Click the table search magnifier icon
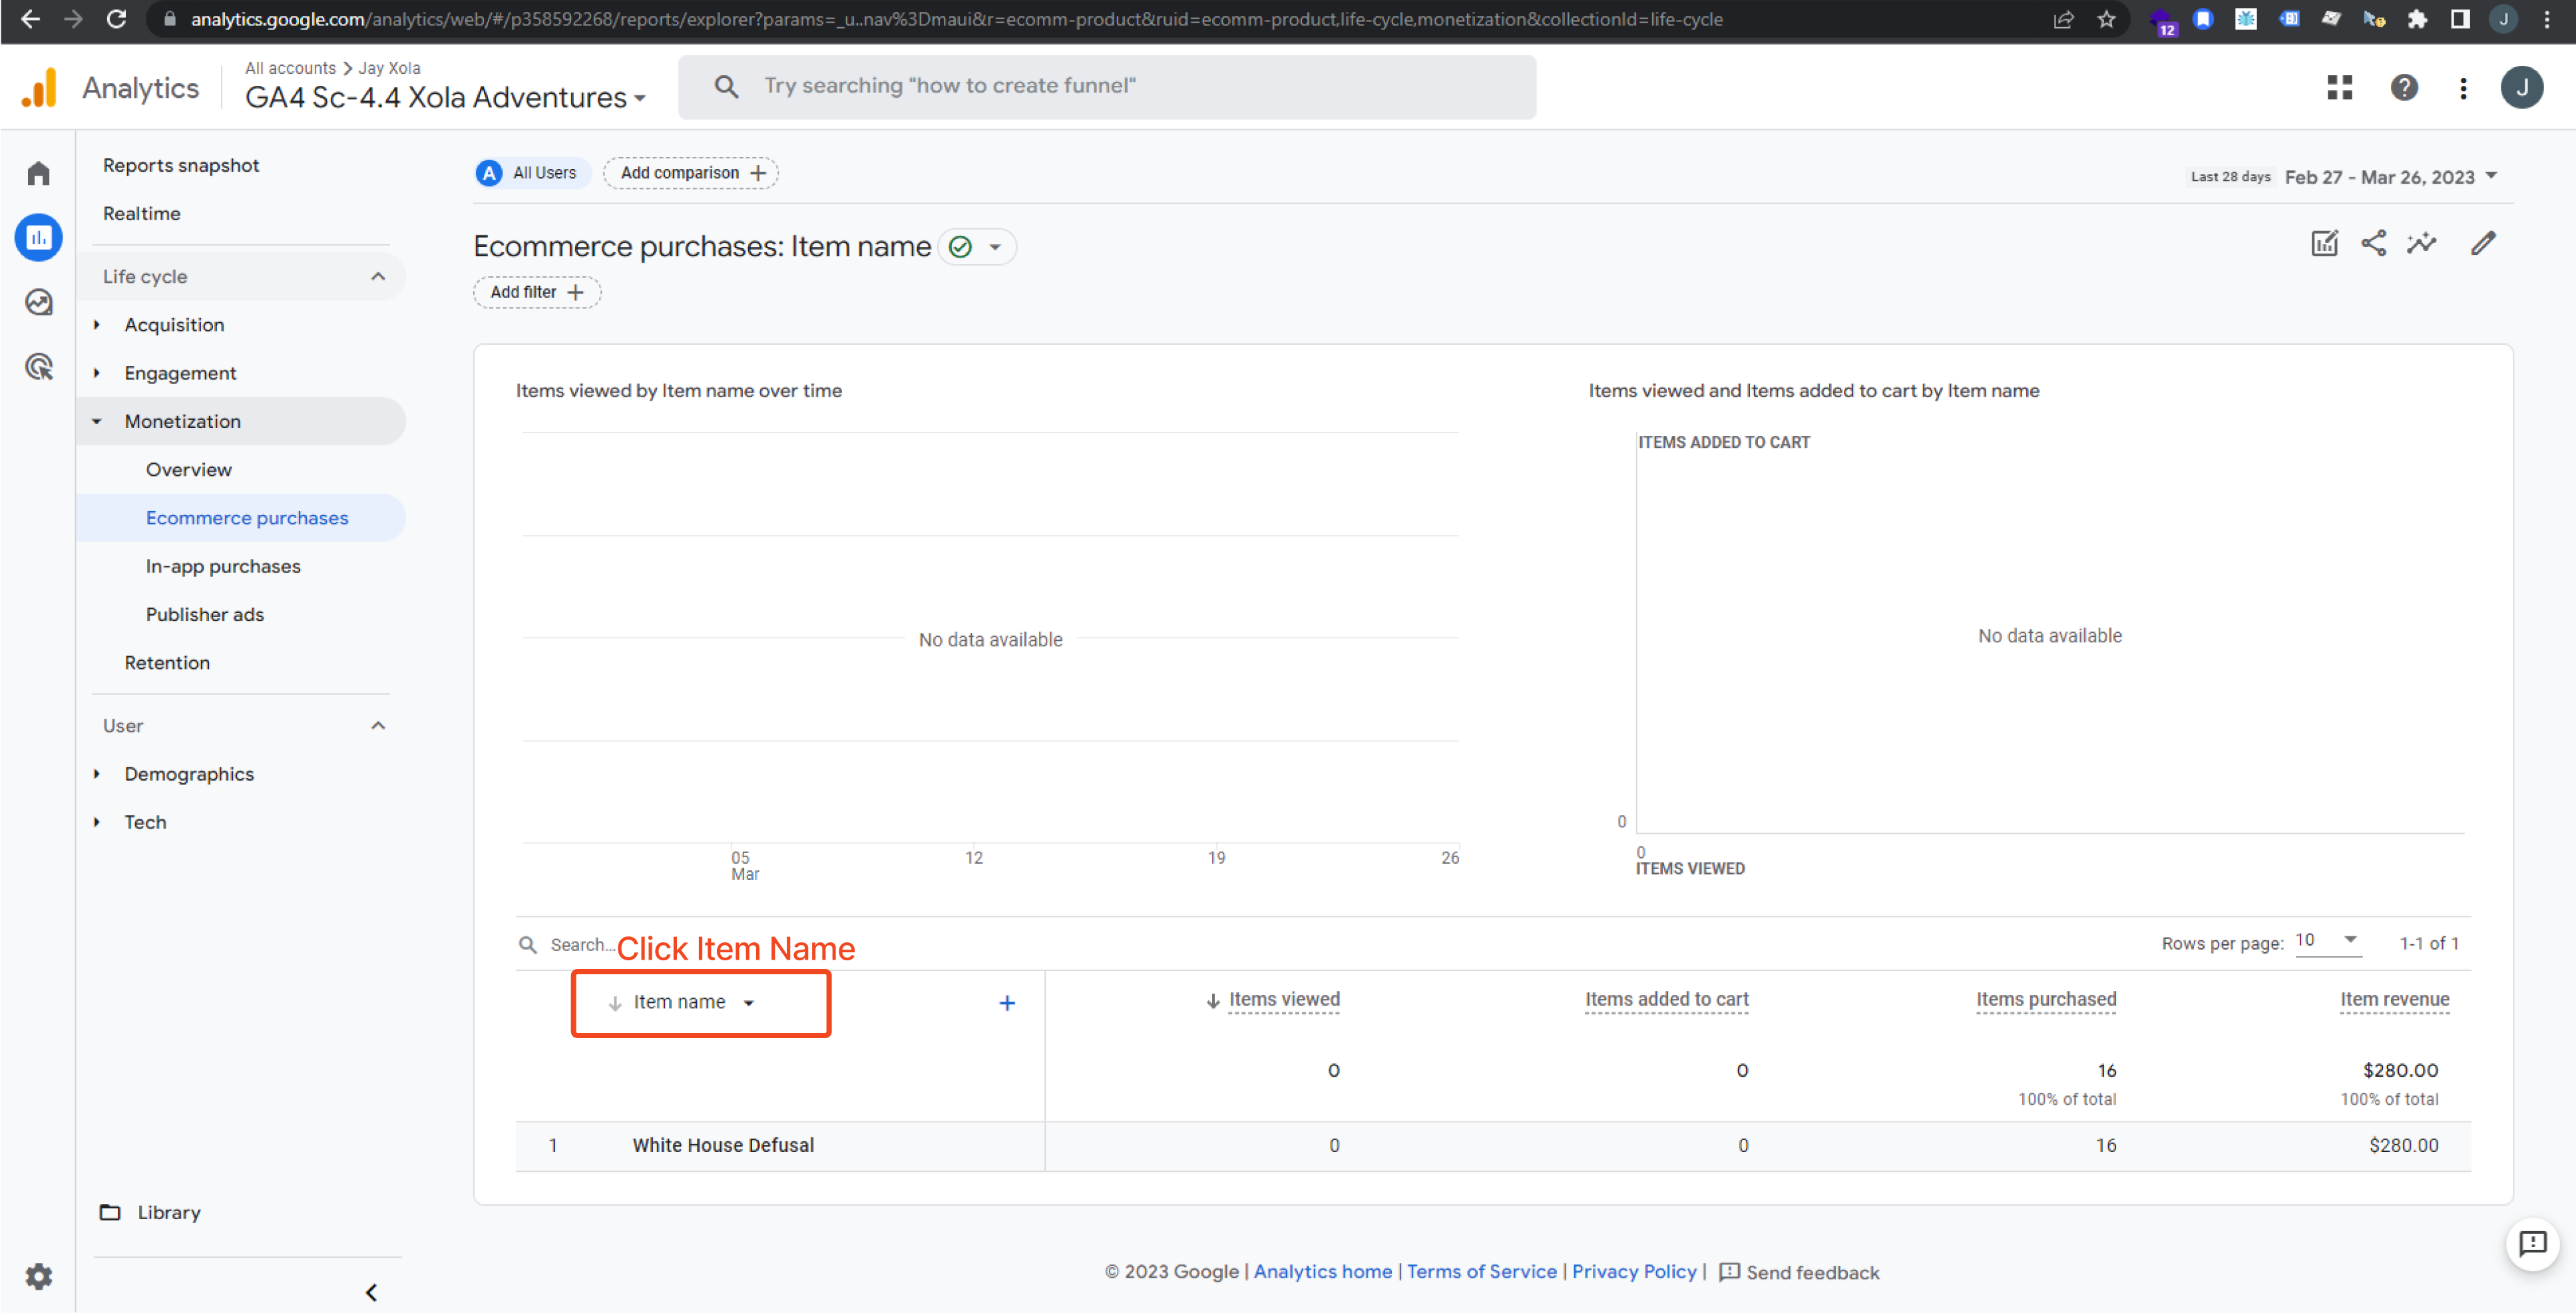Screen dimensions: 2576x1313 pyautogui.click(x=528, y=945)
